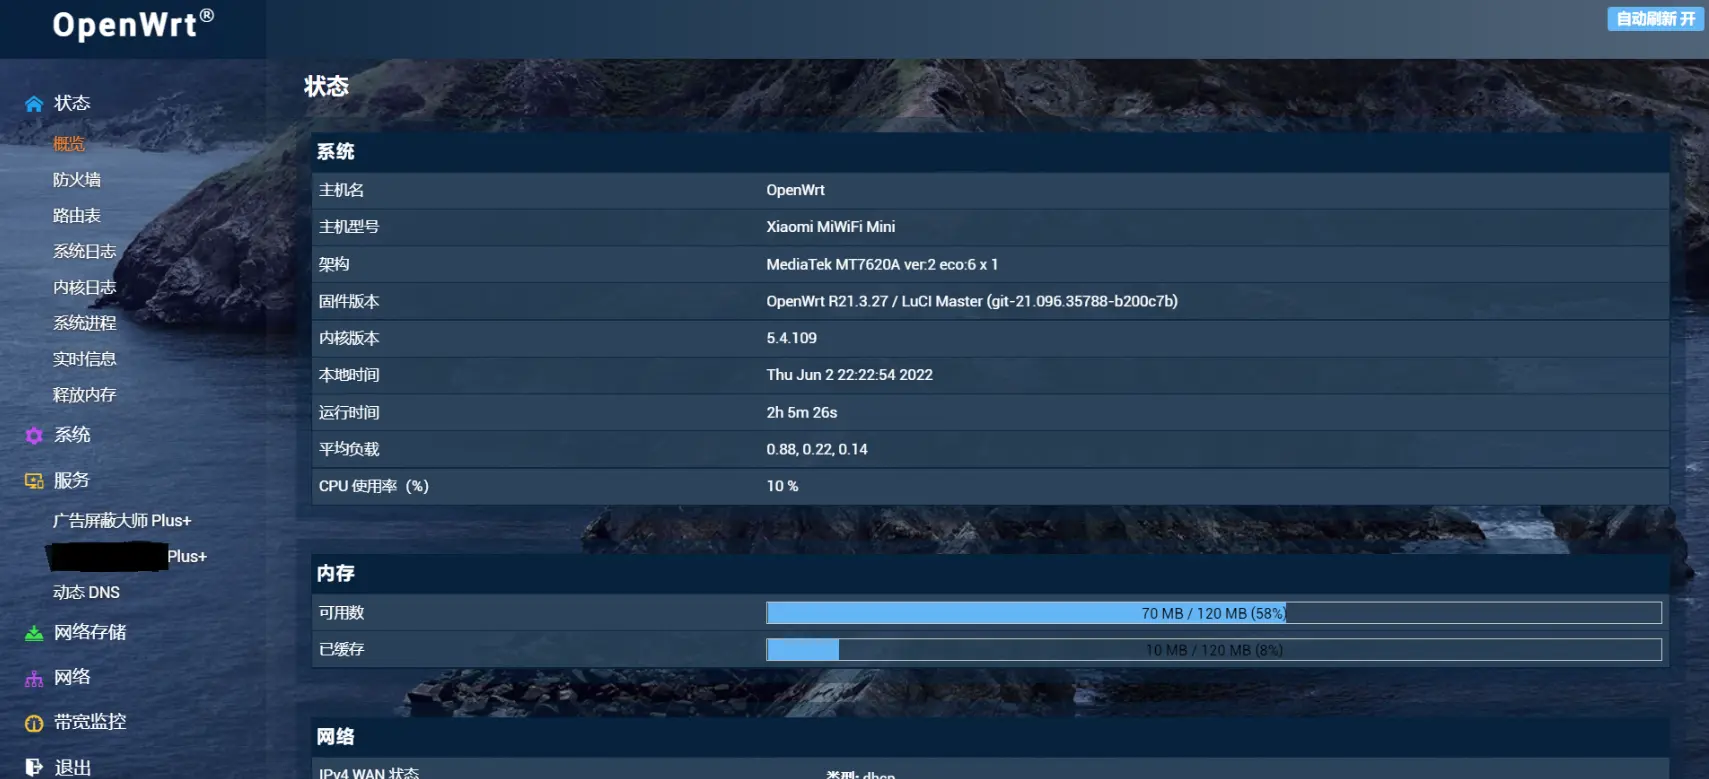Screen dimensions: 1709x779
Task: Go to 实时信息 page
Action: pos(85,359)
